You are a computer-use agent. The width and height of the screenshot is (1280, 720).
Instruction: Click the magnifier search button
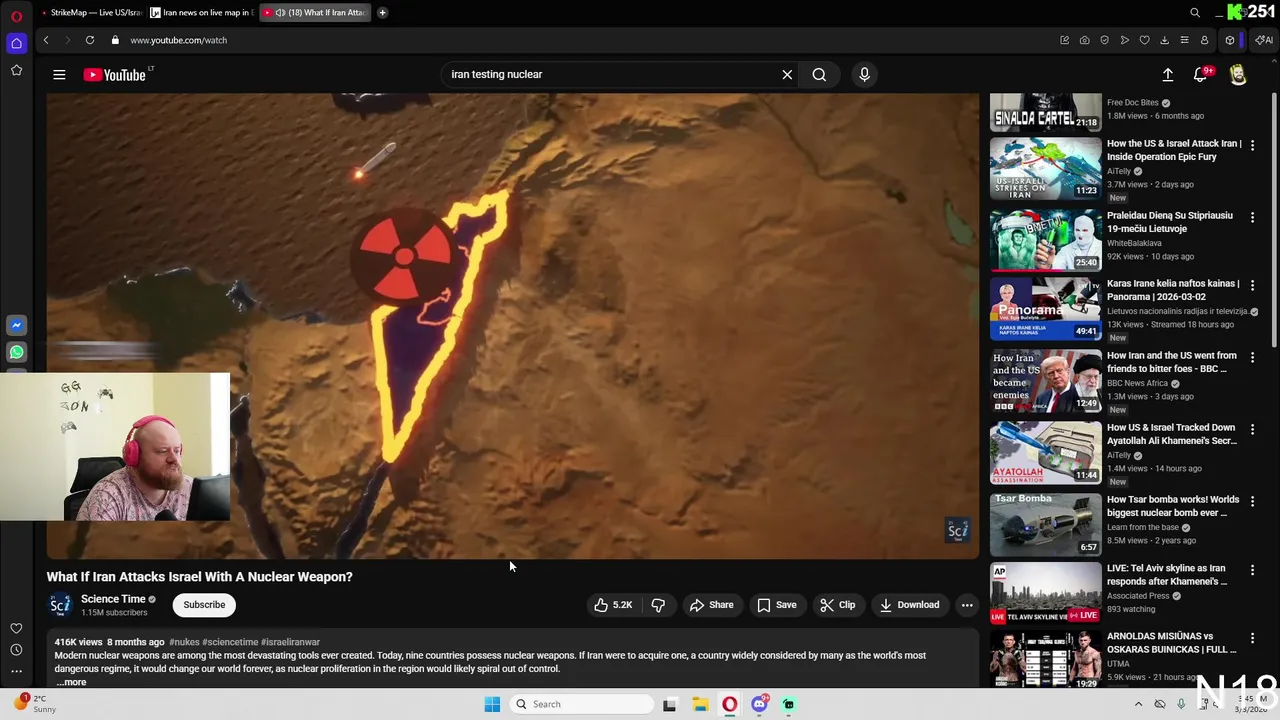tap(819, 75)
